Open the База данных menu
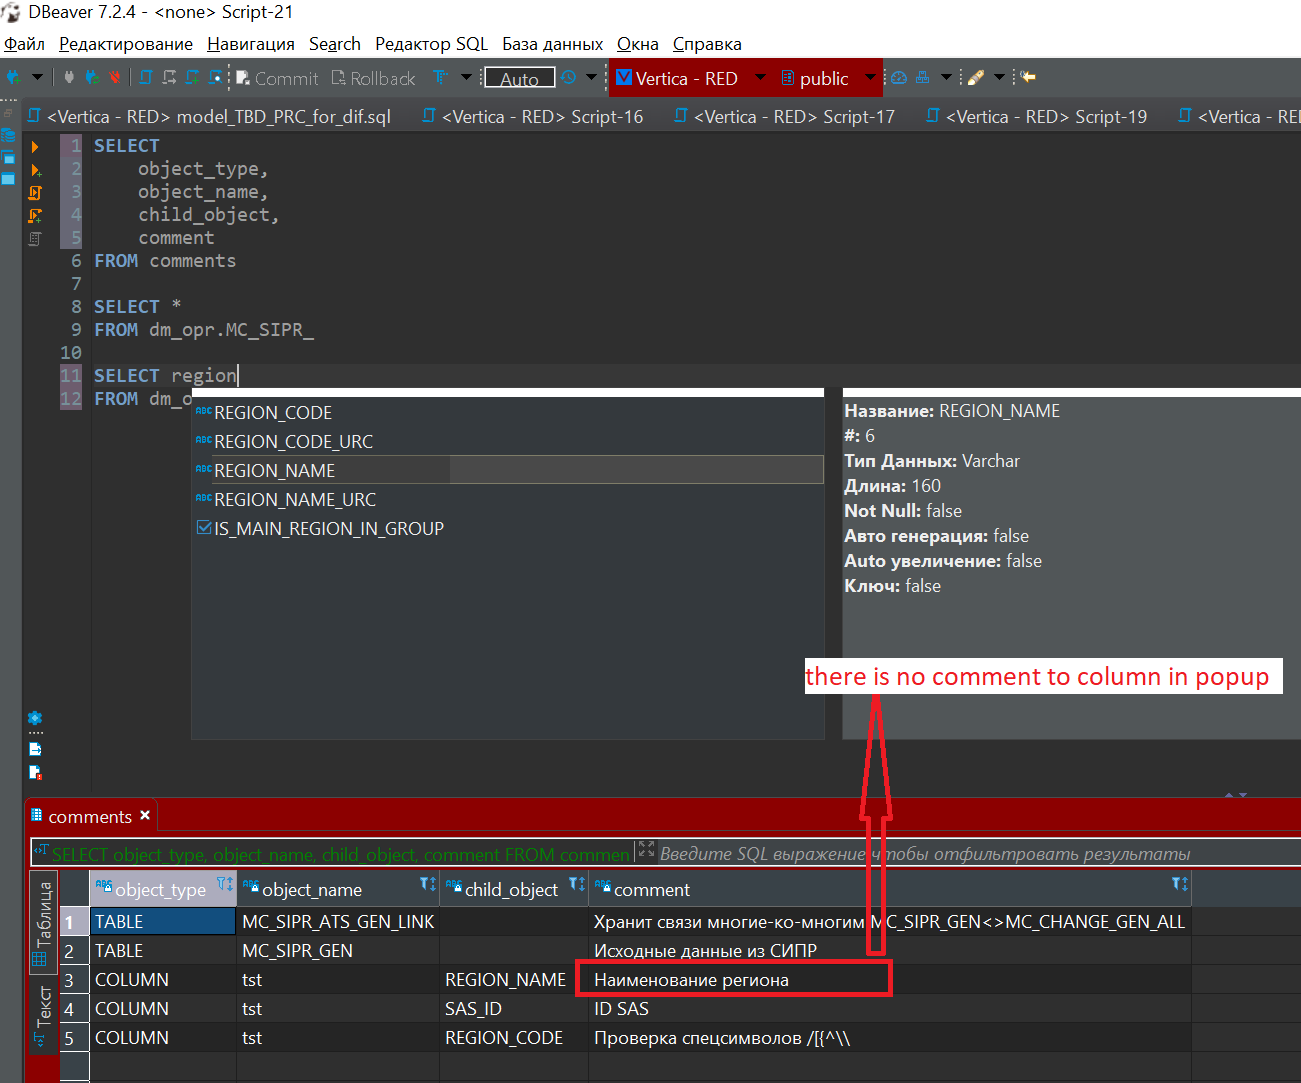Screen dimensions: 1301x1083 click(552, 44)
